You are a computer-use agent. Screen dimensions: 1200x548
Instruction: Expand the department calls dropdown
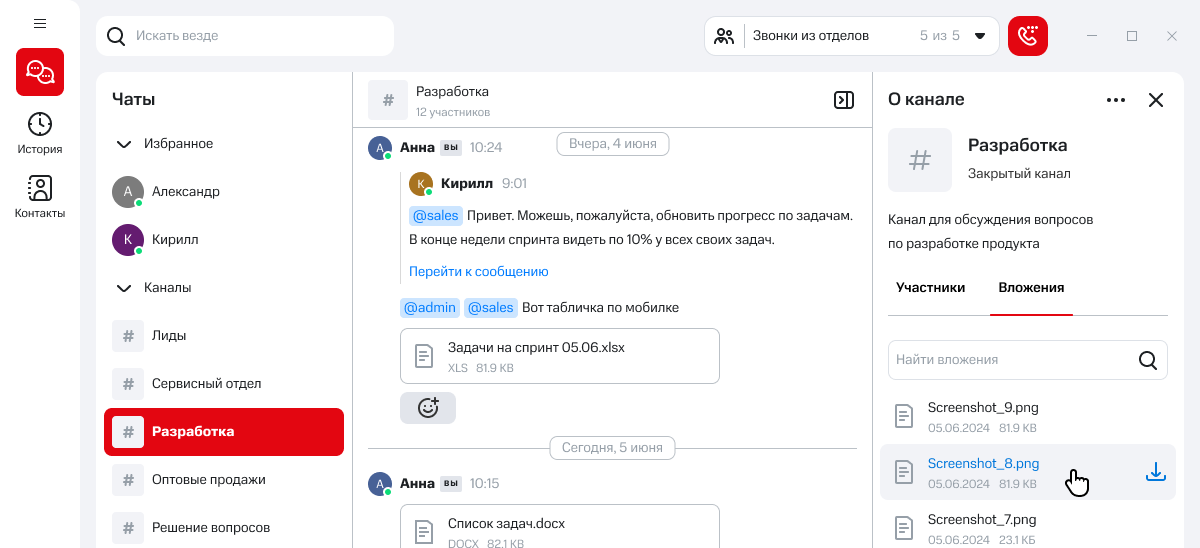[980, 36]
